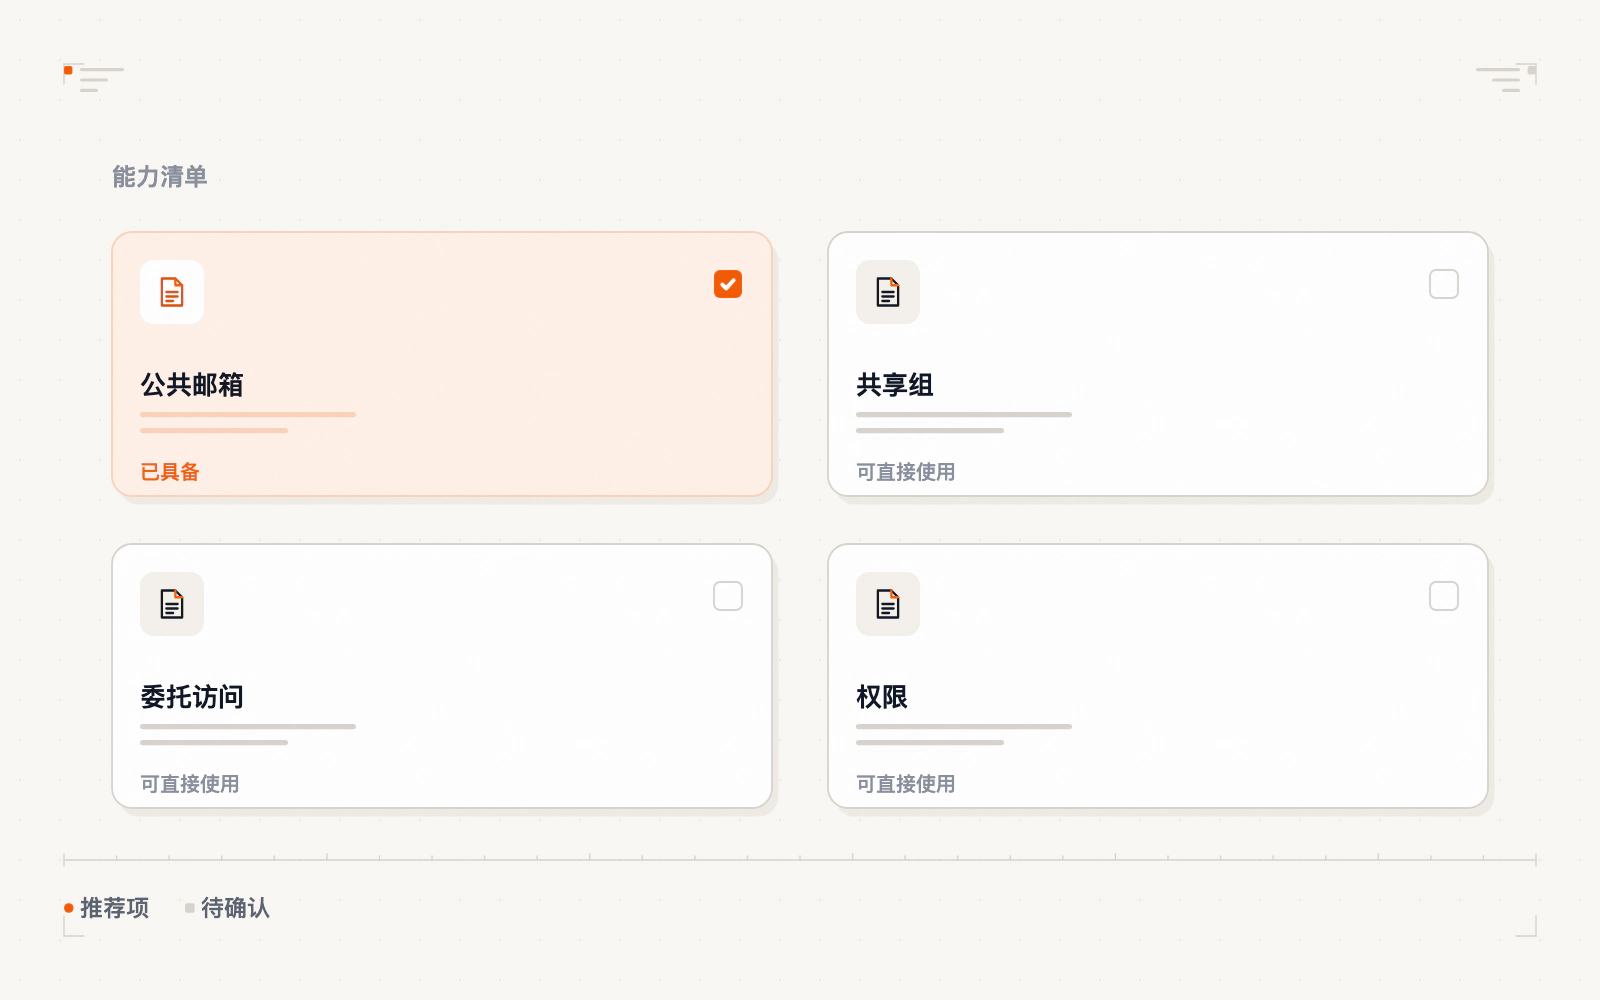
Task: Select the 共享组 card title
Action: (x=895, y=385)
